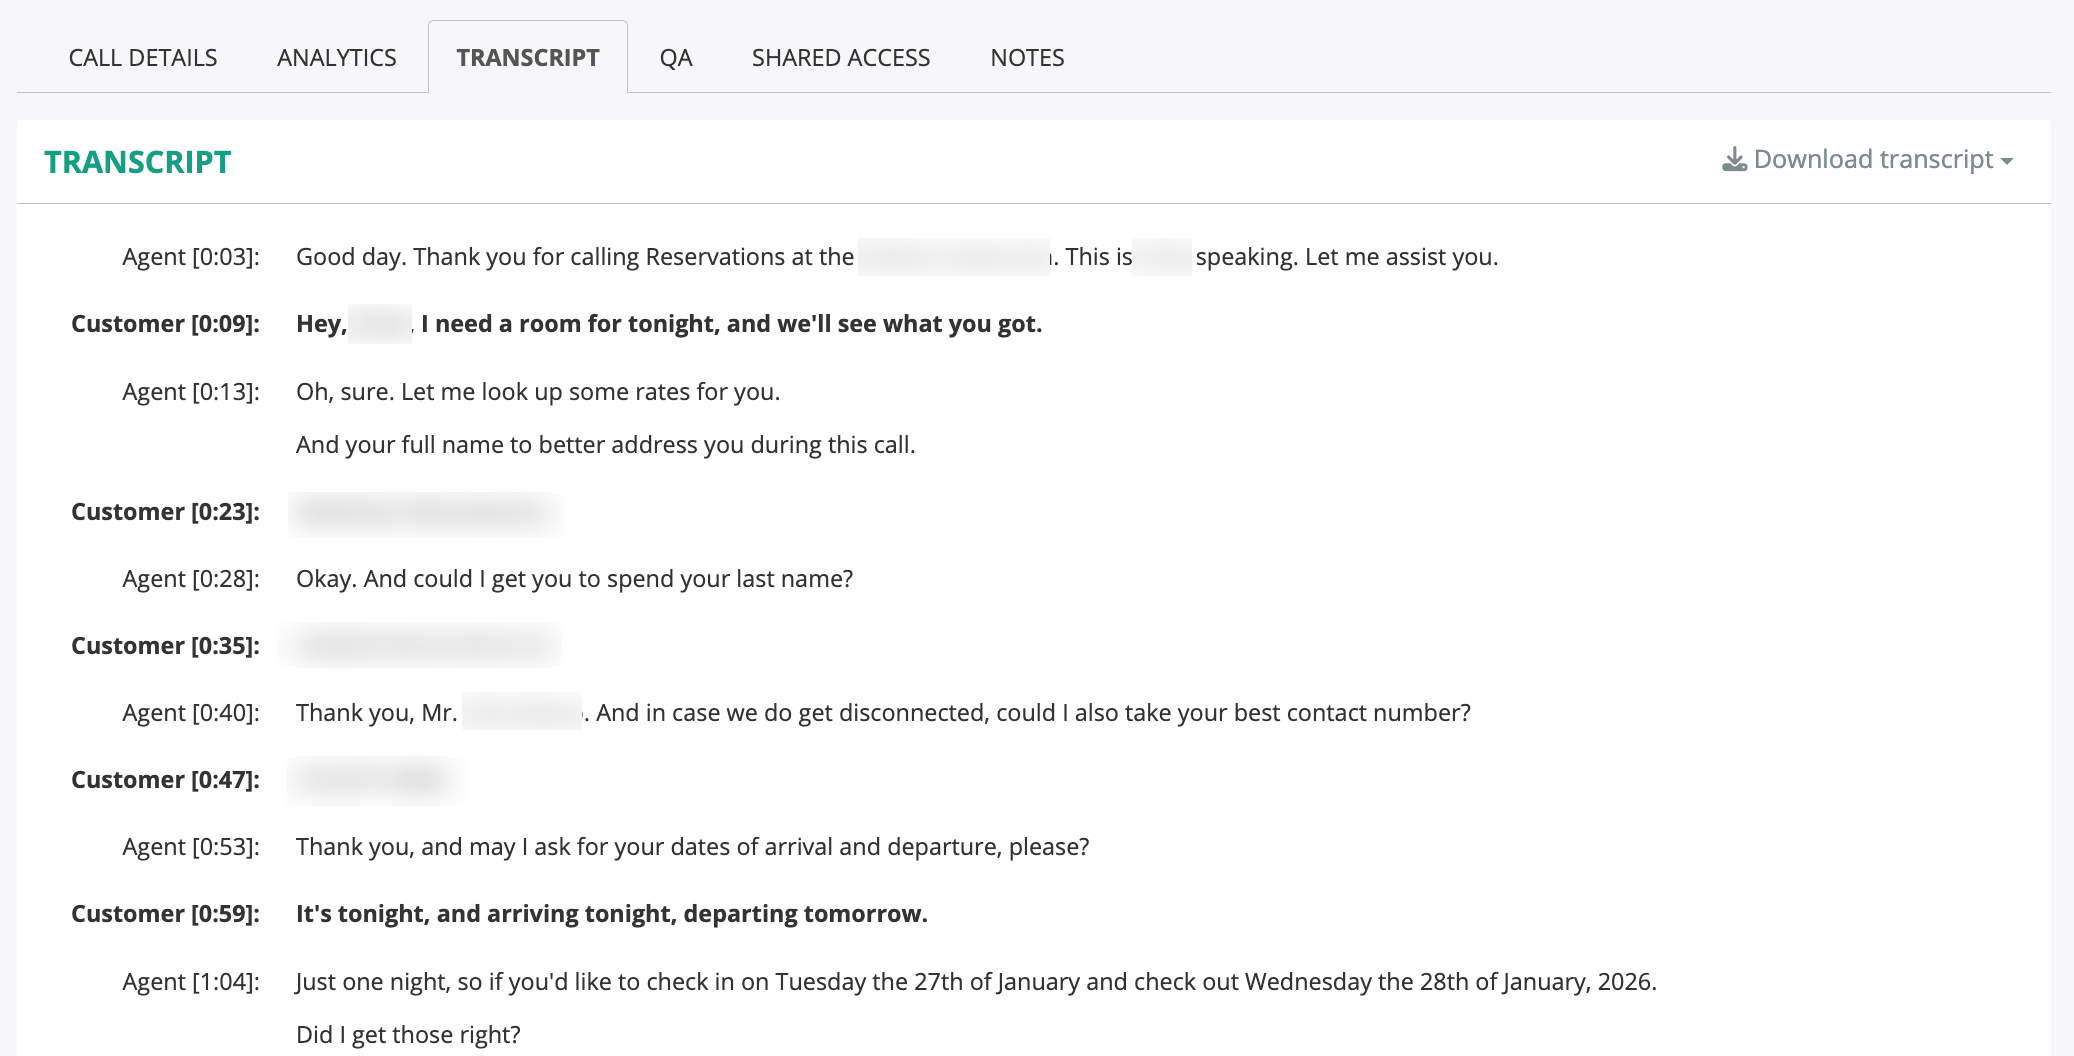2074x1056 pixels.
Task: Select the Agent 0:40 timestamp label
Action: coord(190,713)
